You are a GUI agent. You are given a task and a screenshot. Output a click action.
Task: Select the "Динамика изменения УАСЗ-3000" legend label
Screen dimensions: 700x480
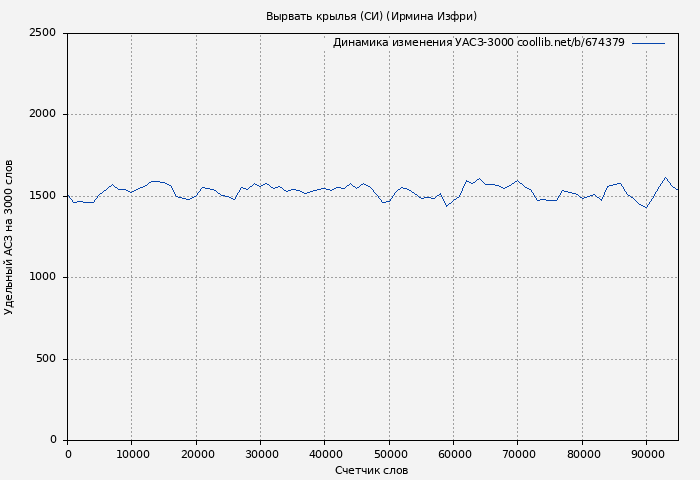423,43
